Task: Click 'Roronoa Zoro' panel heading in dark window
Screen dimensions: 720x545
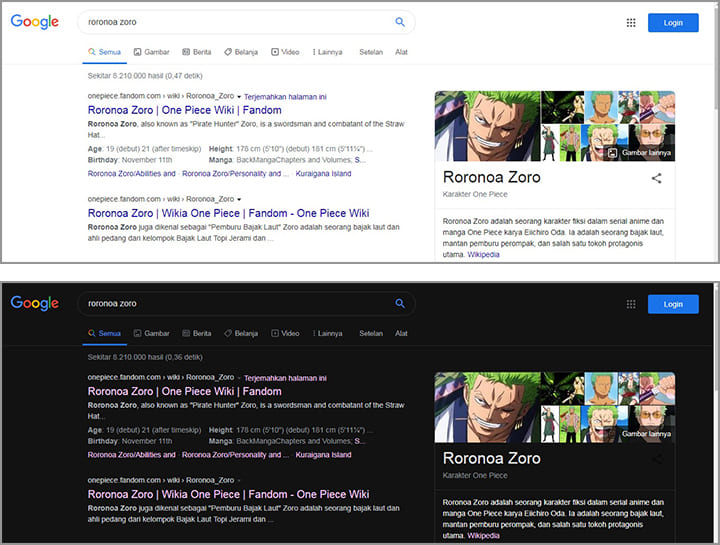Action: (491, 458)
